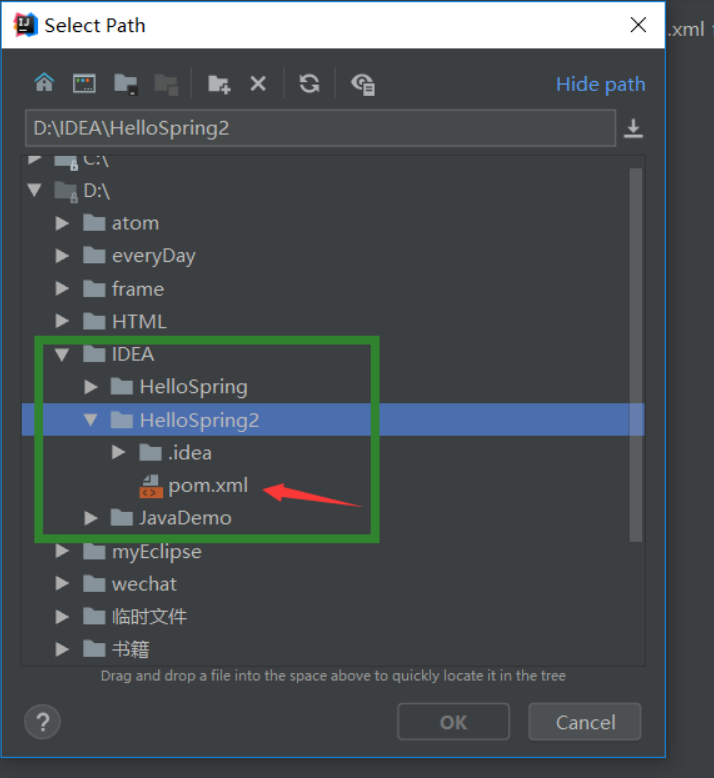Screen dimensions: 714x778
Task: Click the Cancel button
Action: tap(585, 722)
